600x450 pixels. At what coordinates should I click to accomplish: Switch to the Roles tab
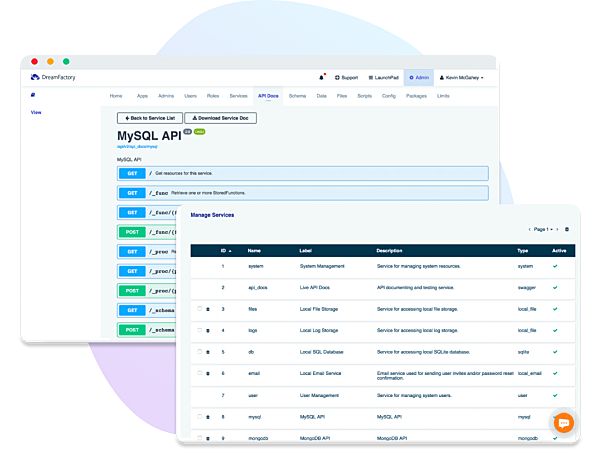213,96
